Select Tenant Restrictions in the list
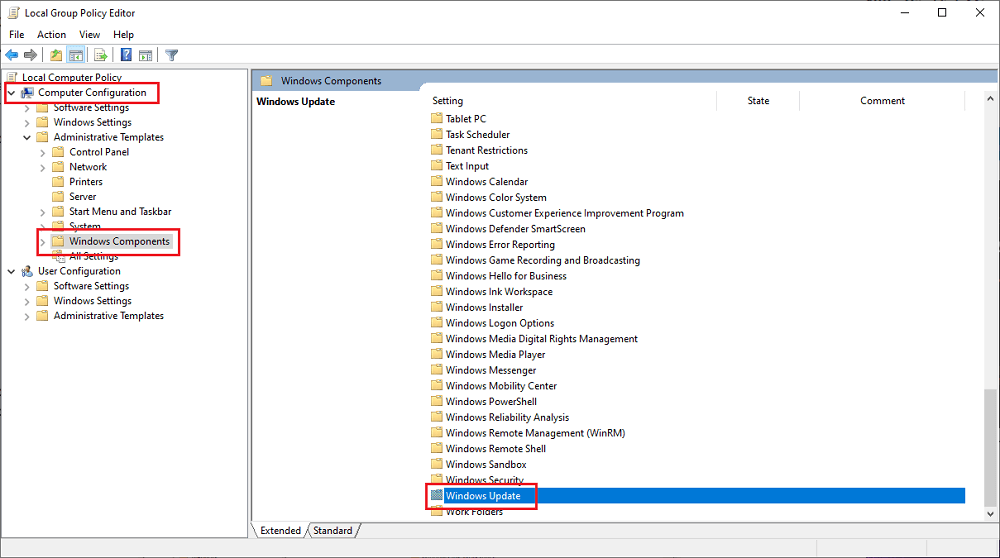Screen dimensions: 1000x558 tap(487, 151)
